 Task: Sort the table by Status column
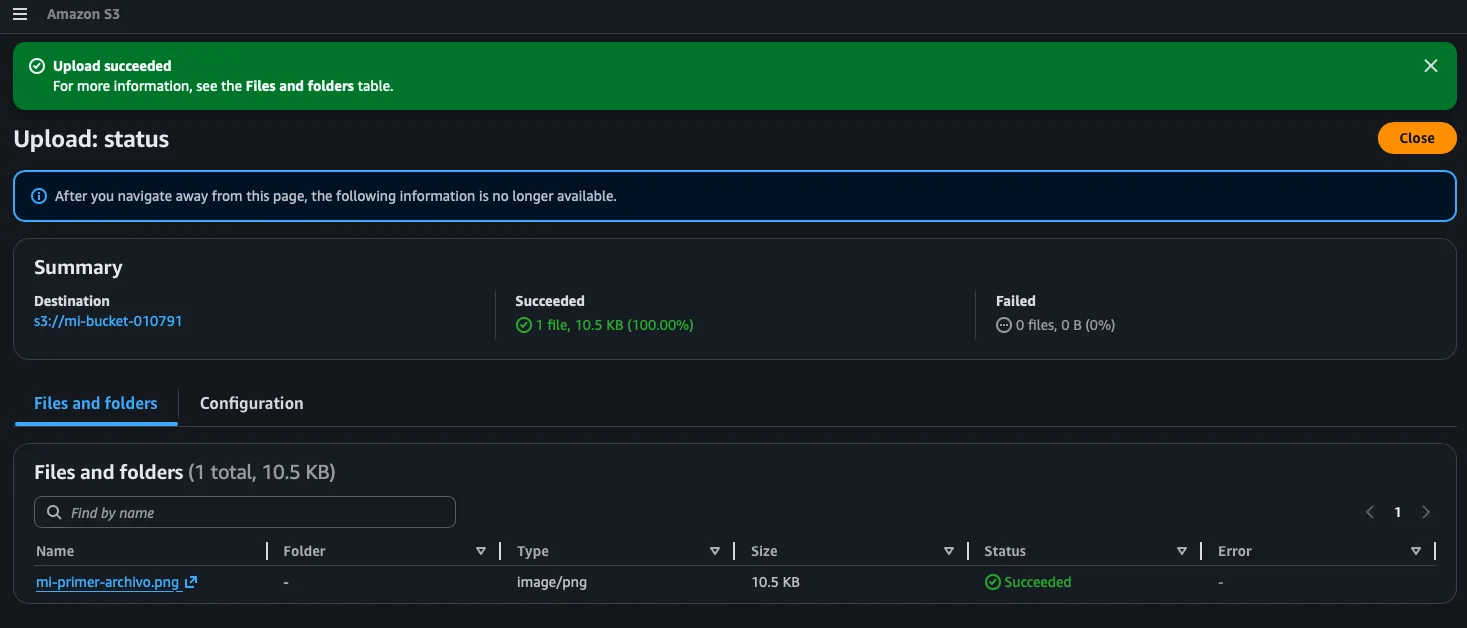pyautogui.click(x=1182, y=551)
